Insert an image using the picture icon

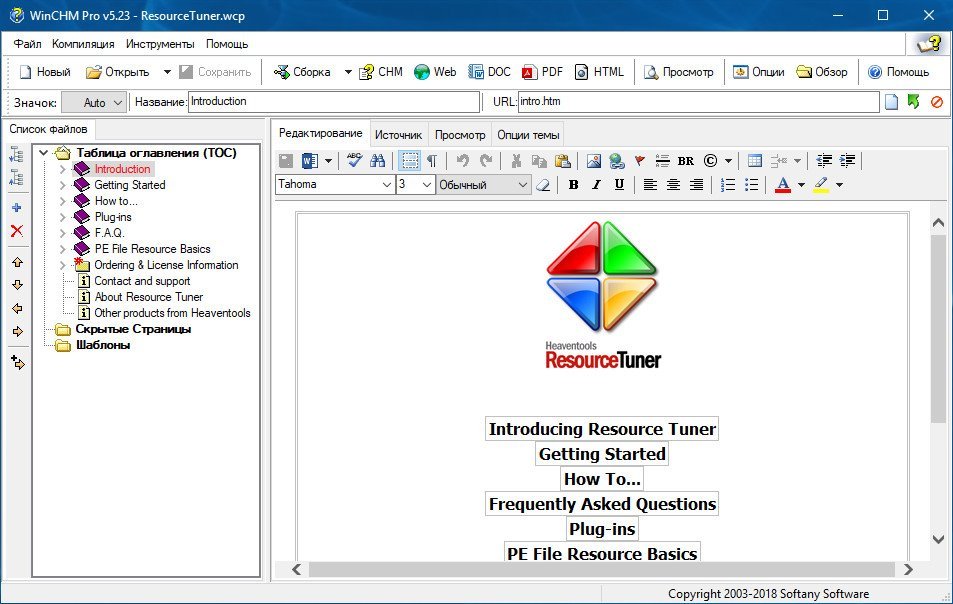click(x=594, y=160)
